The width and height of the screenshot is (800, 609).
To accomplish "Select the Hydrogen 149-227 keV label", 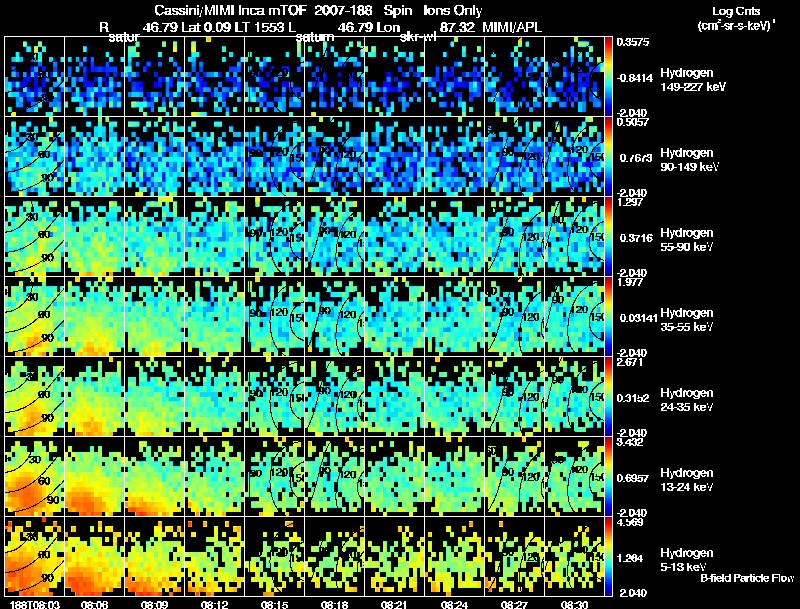I will (693, 80).
